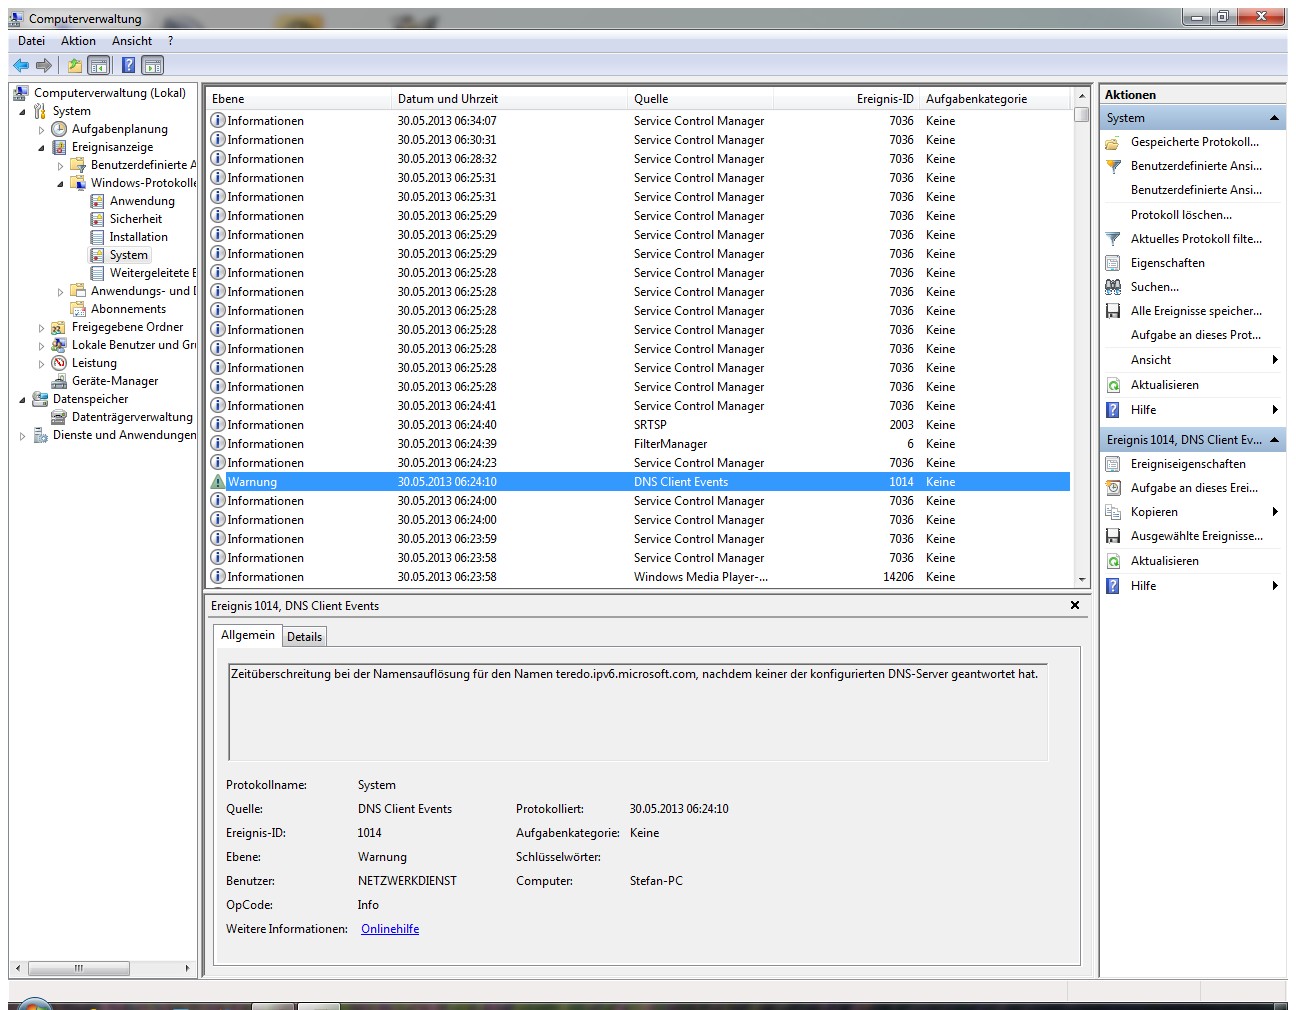Image resolution: width=1296 pixels, height=1010 pixels.
Task: Select Lokale Benutzer und Gruppen icon
Action: [x=59, y=345]
